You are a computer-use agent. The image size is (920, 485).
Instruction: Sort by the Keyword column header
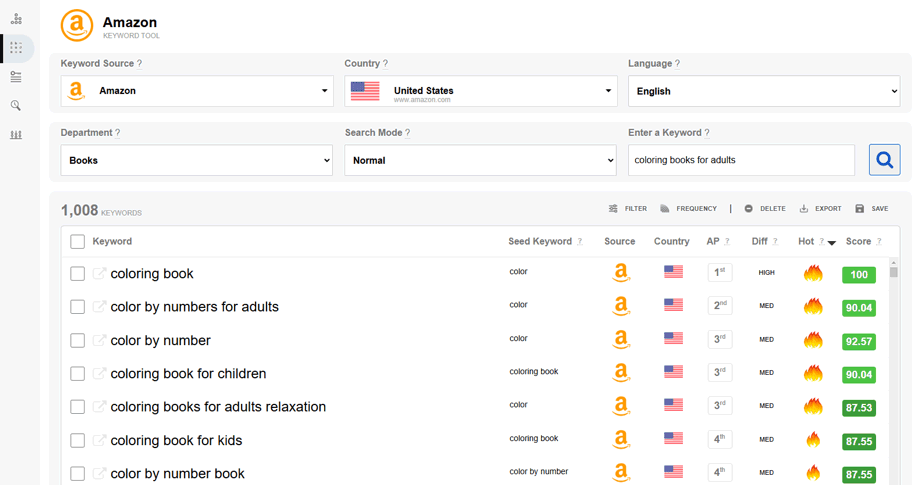[x=112, y=242]
